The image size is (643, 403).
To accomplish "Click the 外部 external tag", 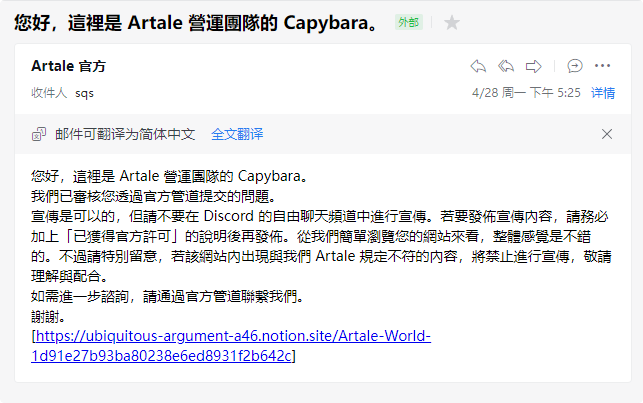I will point(408,22).
